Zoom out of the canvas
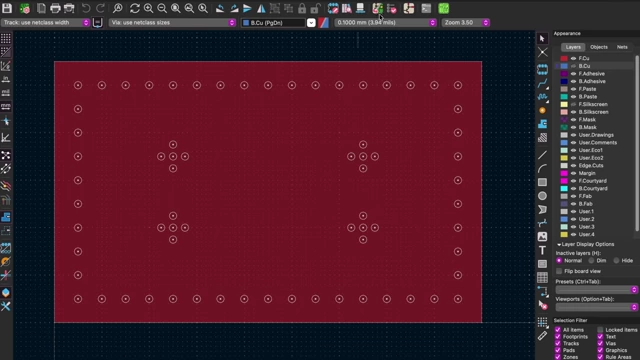Image resolution: width=640 pixels, height=360 pixels. point(162,8)
